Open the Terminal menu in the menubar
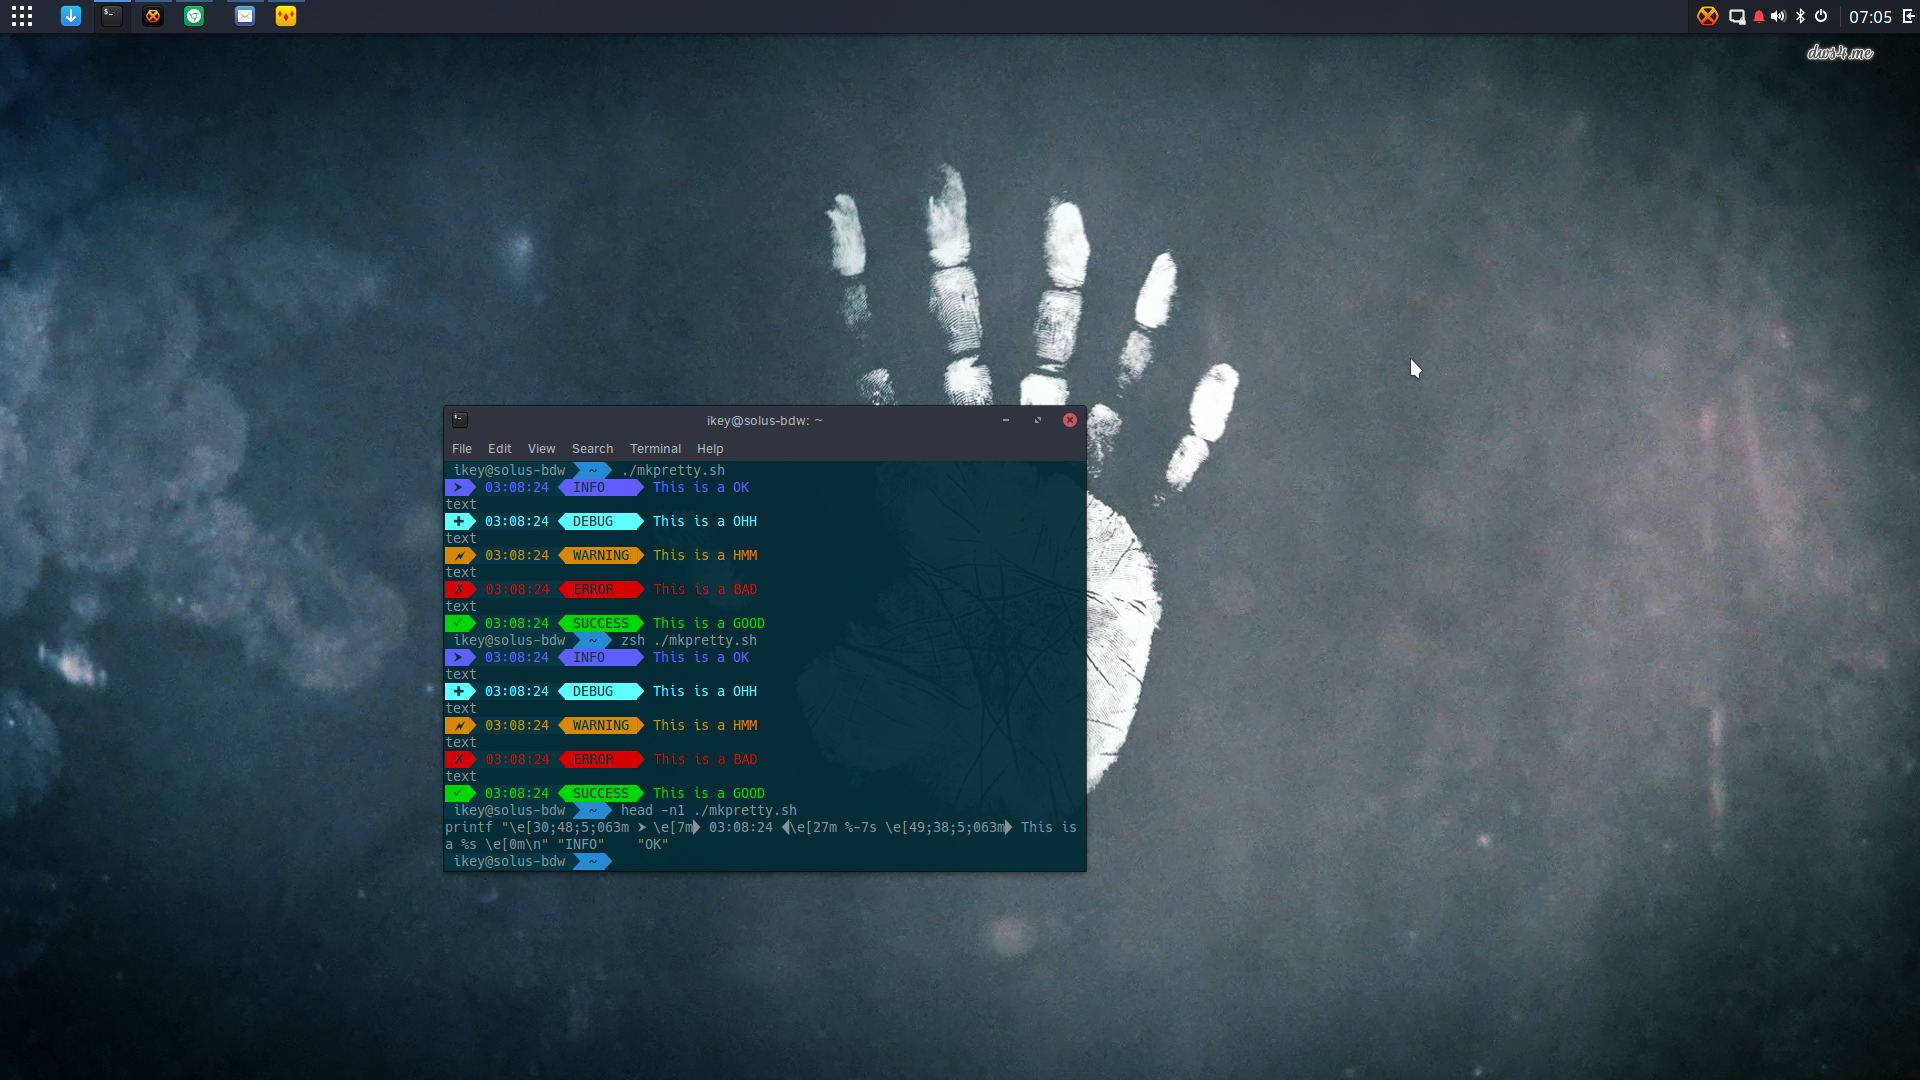 [656, 449]
